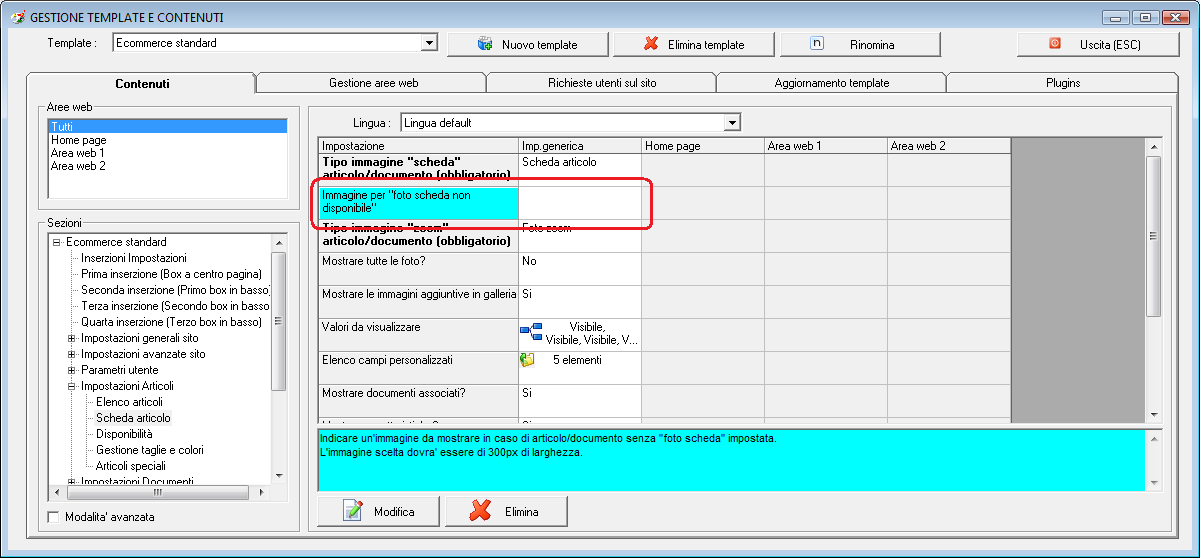Select Gestione taglie e colori item

(x=150, y=450)
